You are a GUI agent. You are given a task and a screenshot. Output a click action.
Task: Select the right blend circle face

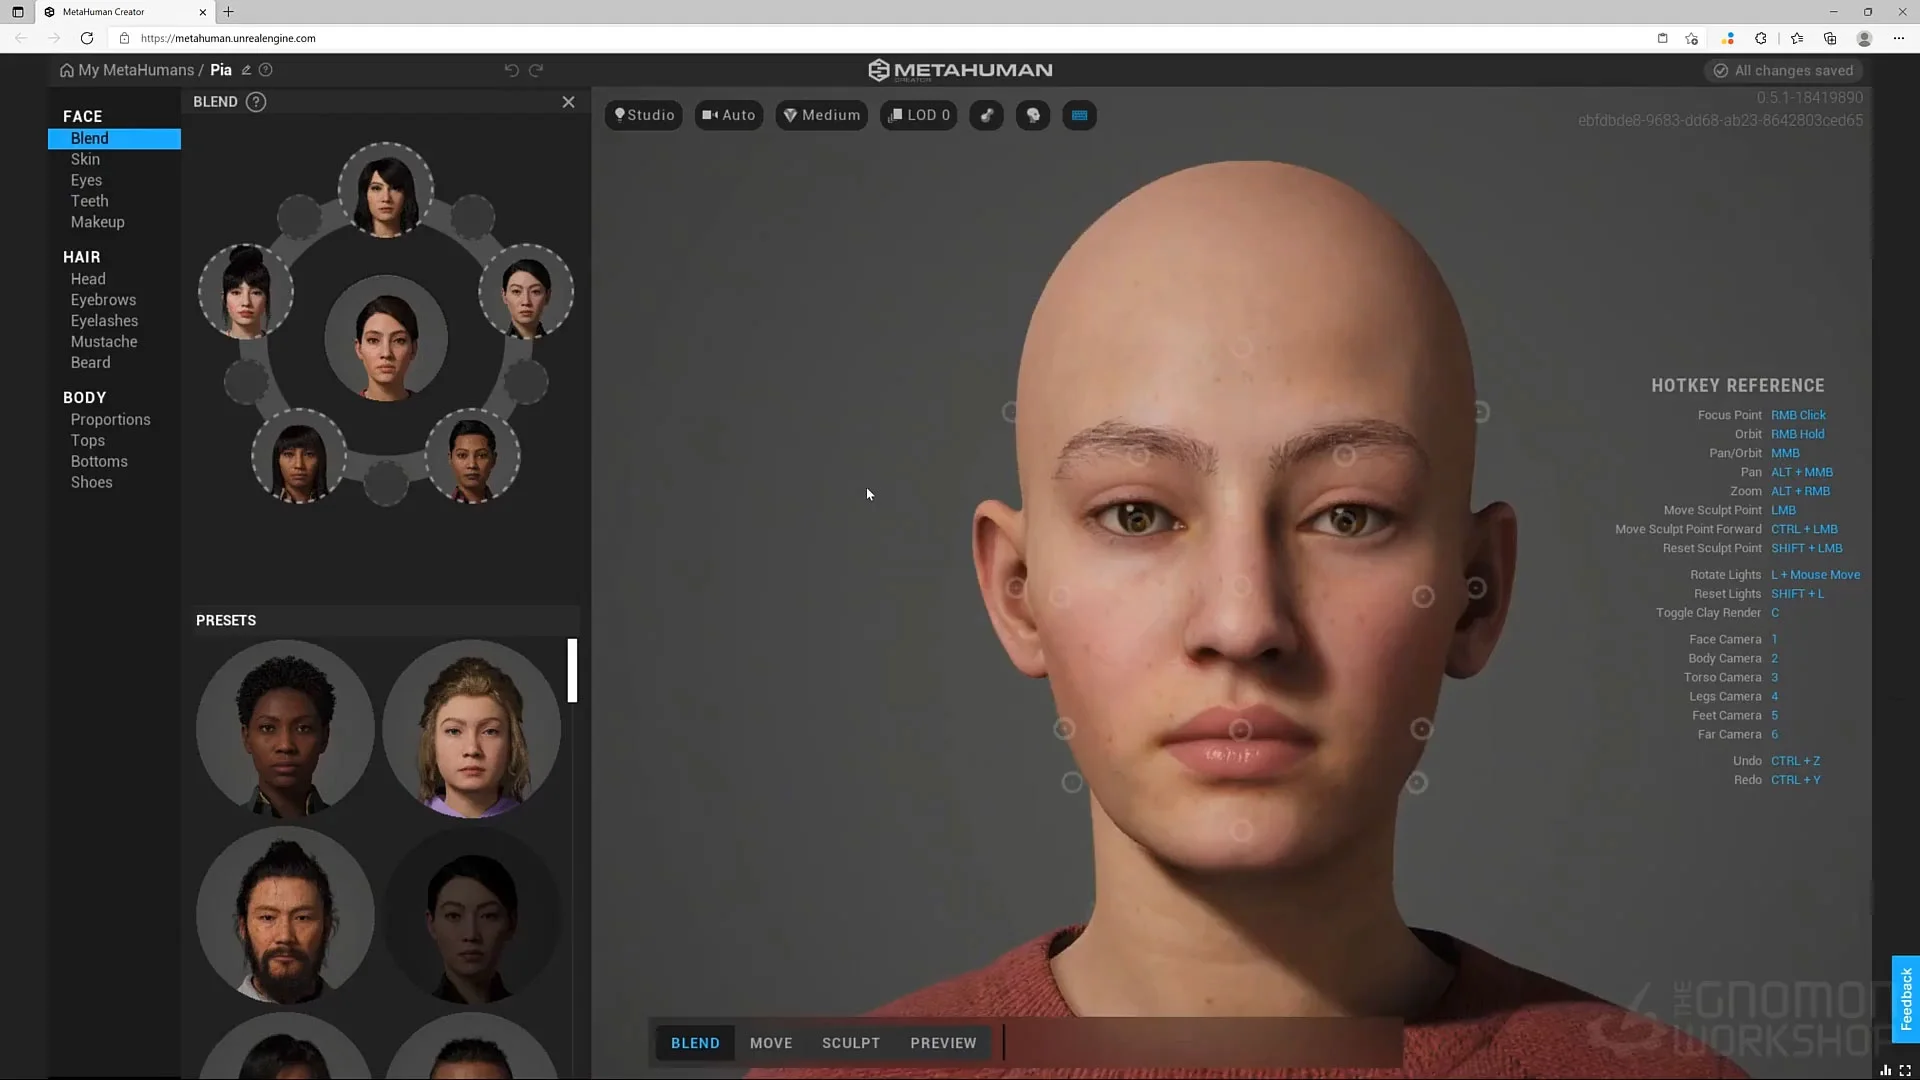tap(526, 291)
